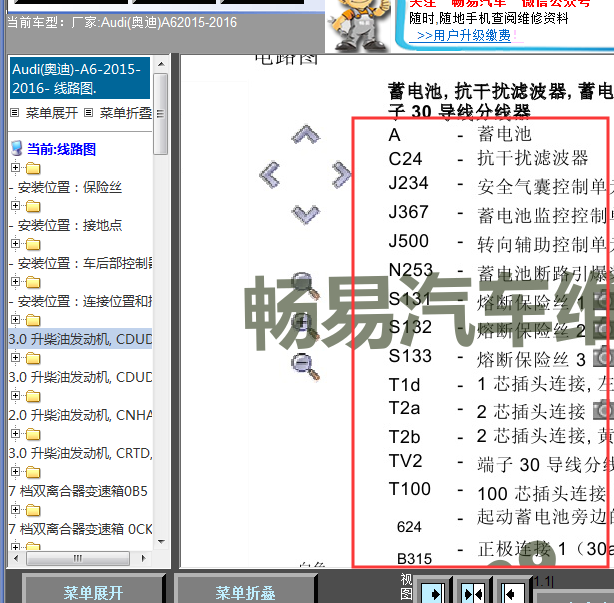614x603 pixels.
Task: Click the 'C24 - 抗干扰滤波器' legend line
Action: [488, 159]
